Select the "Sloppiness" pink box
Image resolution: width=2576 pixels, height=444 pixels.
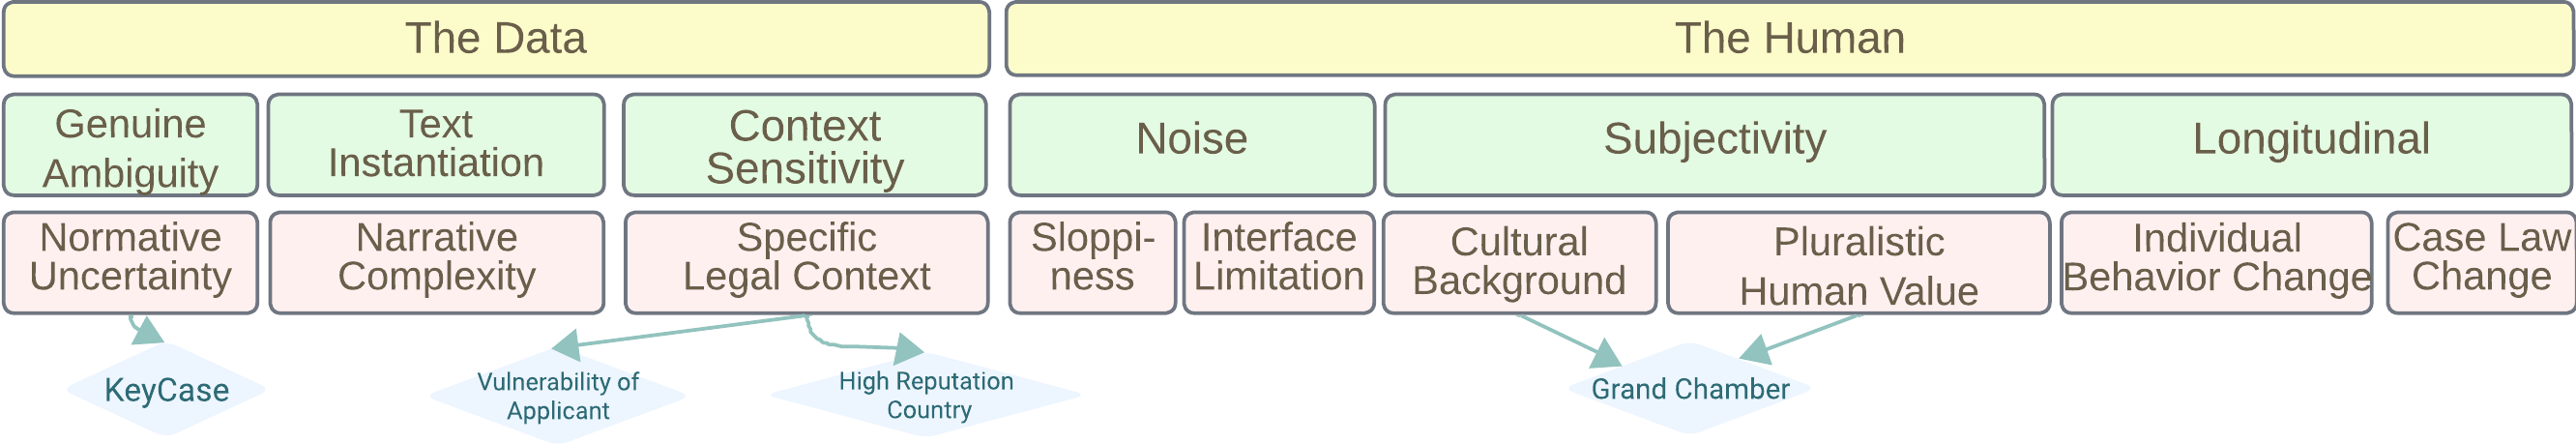1092,262
